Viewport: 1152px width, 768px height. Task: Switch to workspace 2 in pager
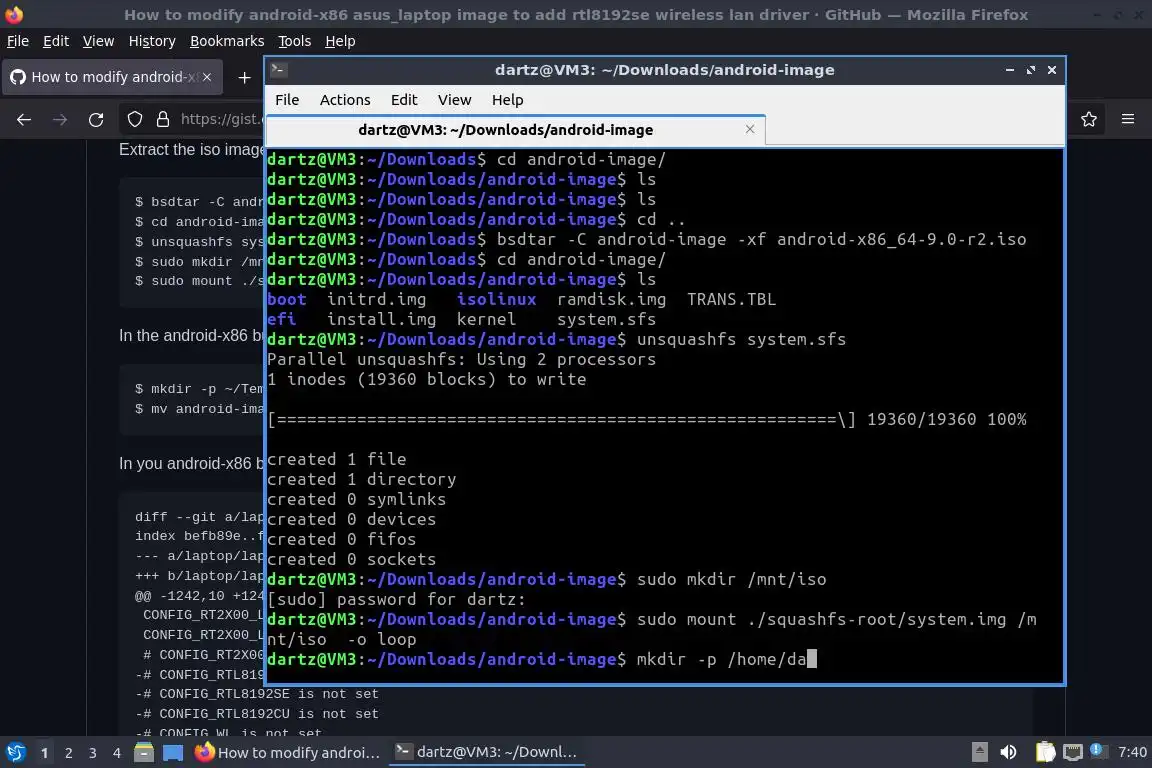(69, 753)
